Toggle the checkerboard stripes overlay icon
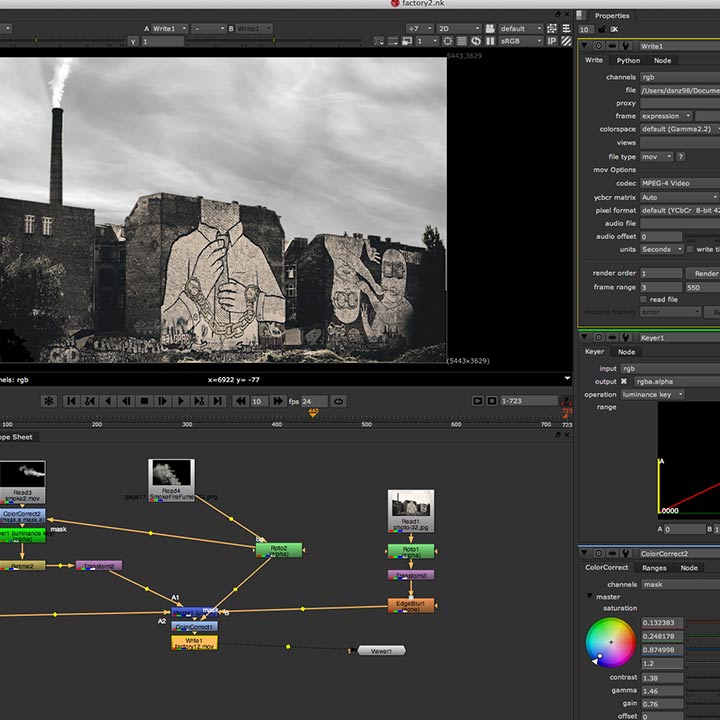720x720 pixels. pyautogui.click(x=567, y=41)
